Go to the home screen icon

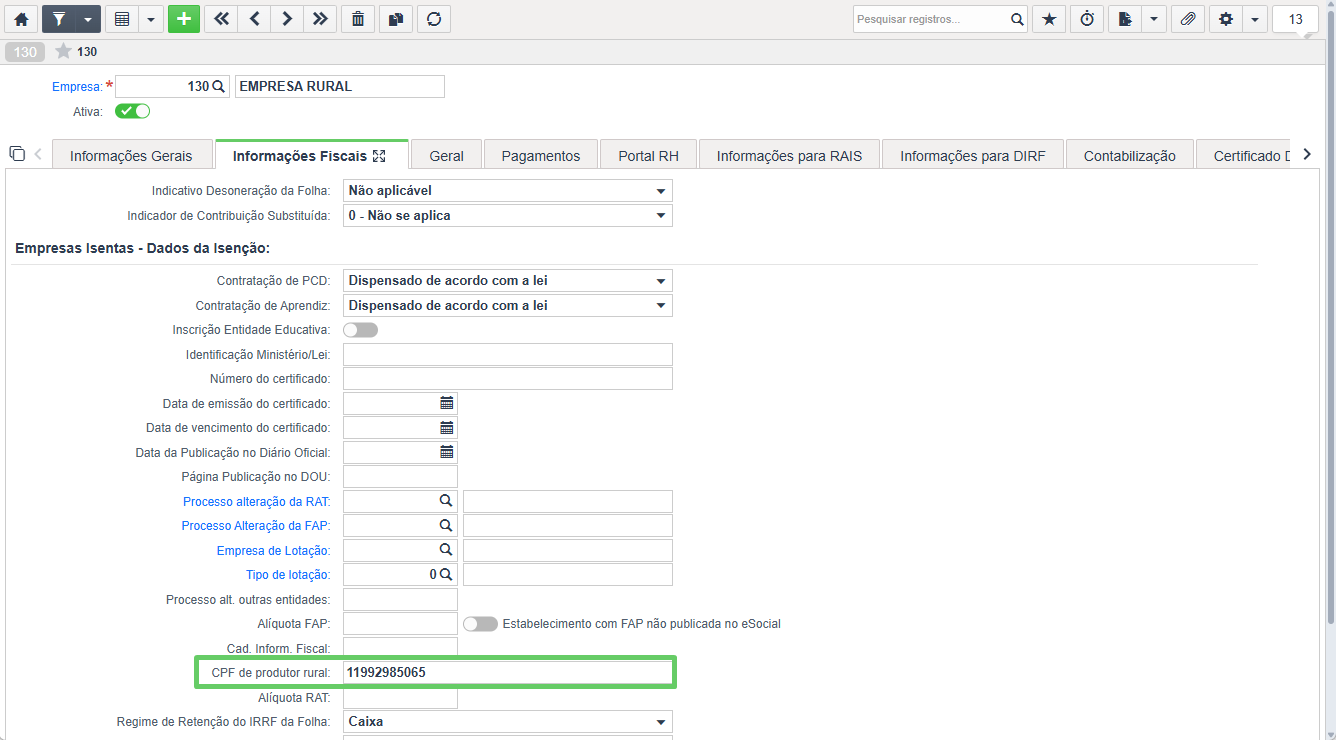click(x=21, y=19)
